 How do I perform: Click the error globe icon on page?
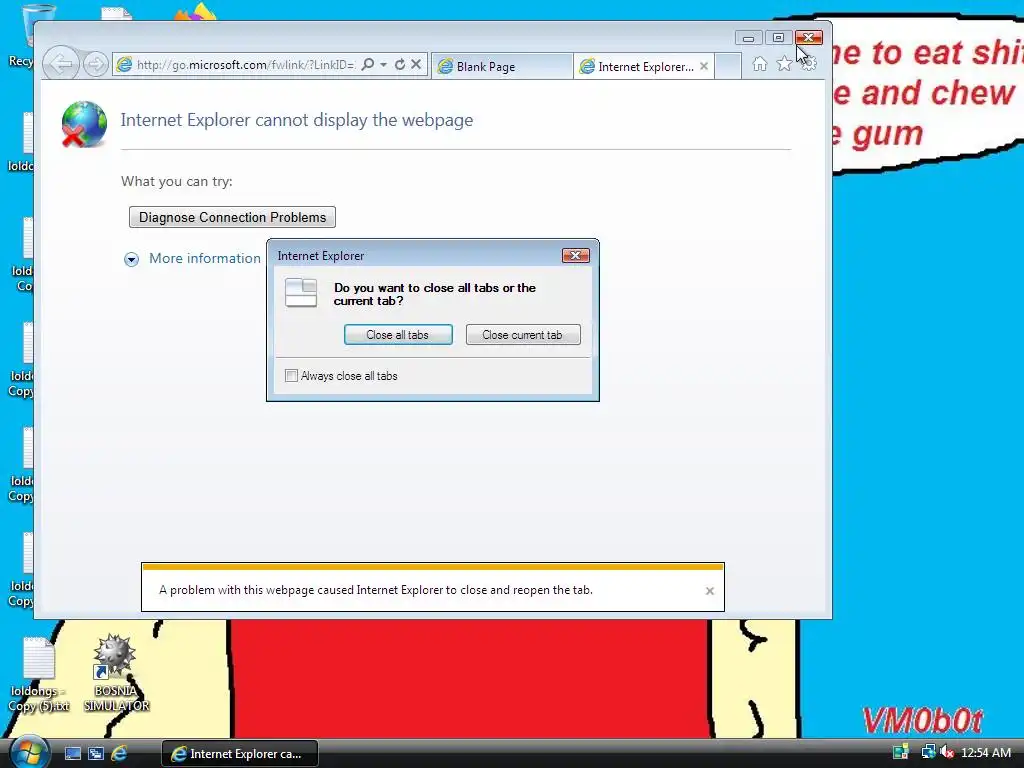click(x=84, y=124)
